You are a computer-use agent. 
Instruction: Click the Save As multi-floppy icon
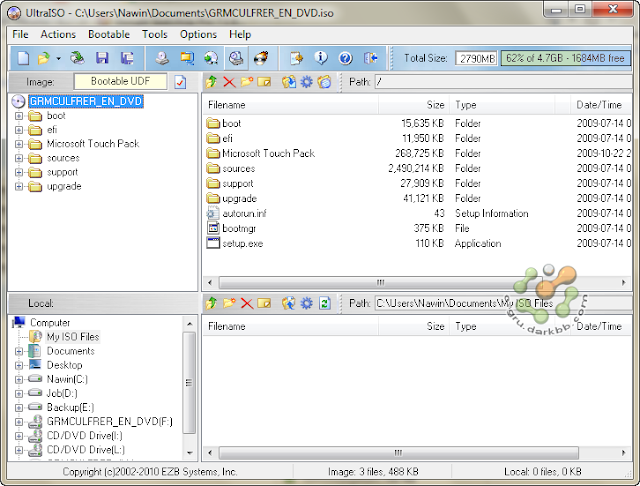pos(127,58)
